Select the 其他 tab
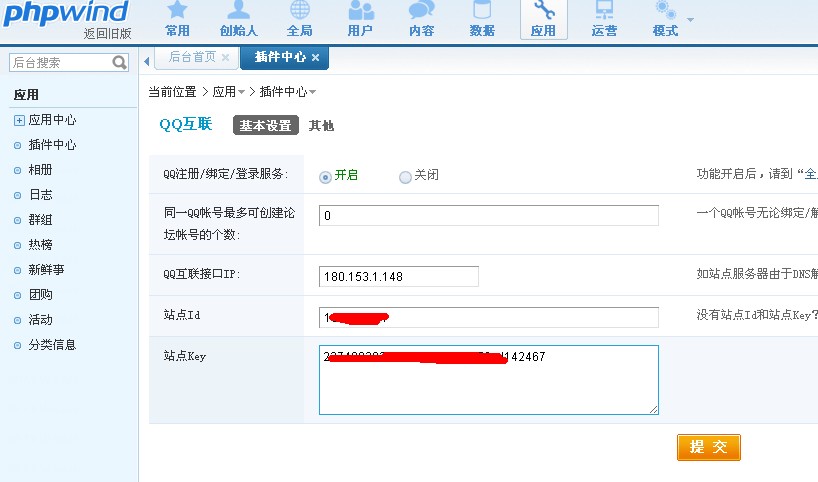Viewport: 818px width, 482px height. click(x=321, y=126)
